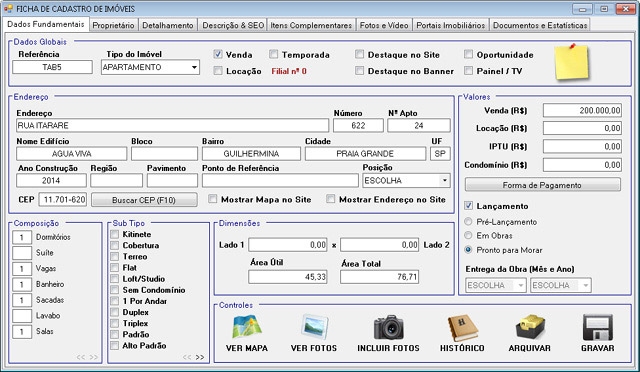Open the Portais Imobiliários tab
This screenshot has height=372, width=640.
coord(451,25)
